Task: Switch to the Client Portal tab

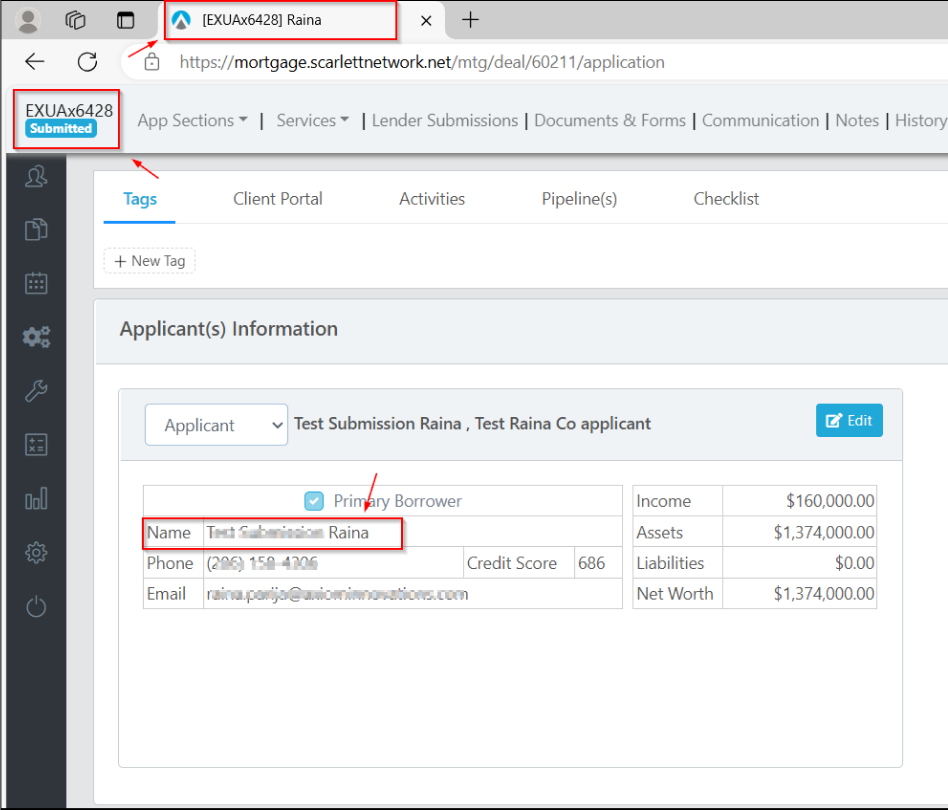Action: [277, 199]
